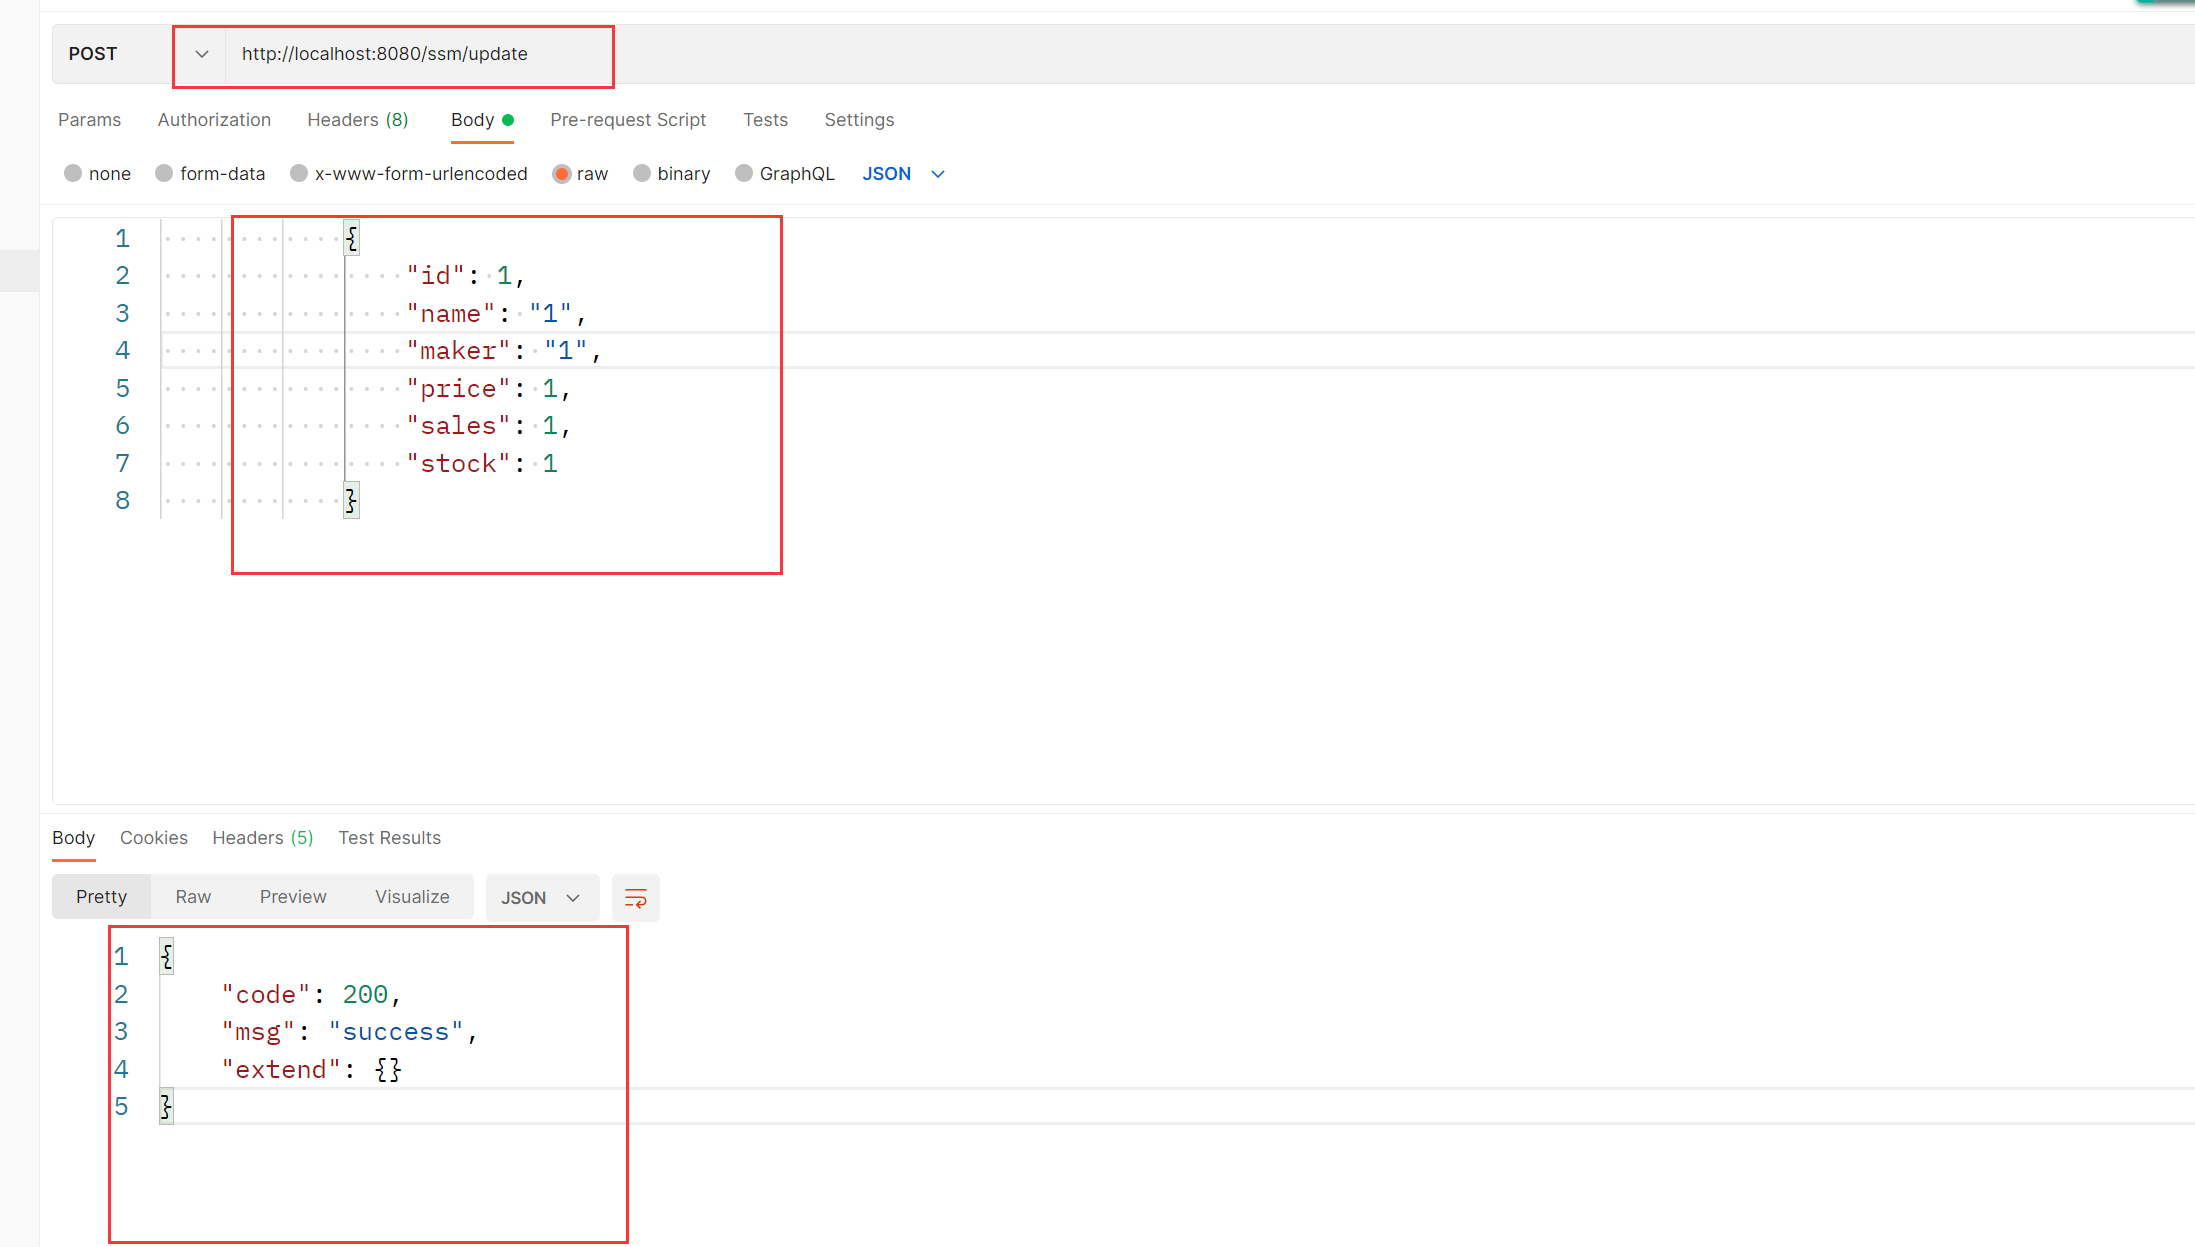This screenshot has height=1247, width=2195.
Task: Select the request Body tab
Action: point(482,120)
